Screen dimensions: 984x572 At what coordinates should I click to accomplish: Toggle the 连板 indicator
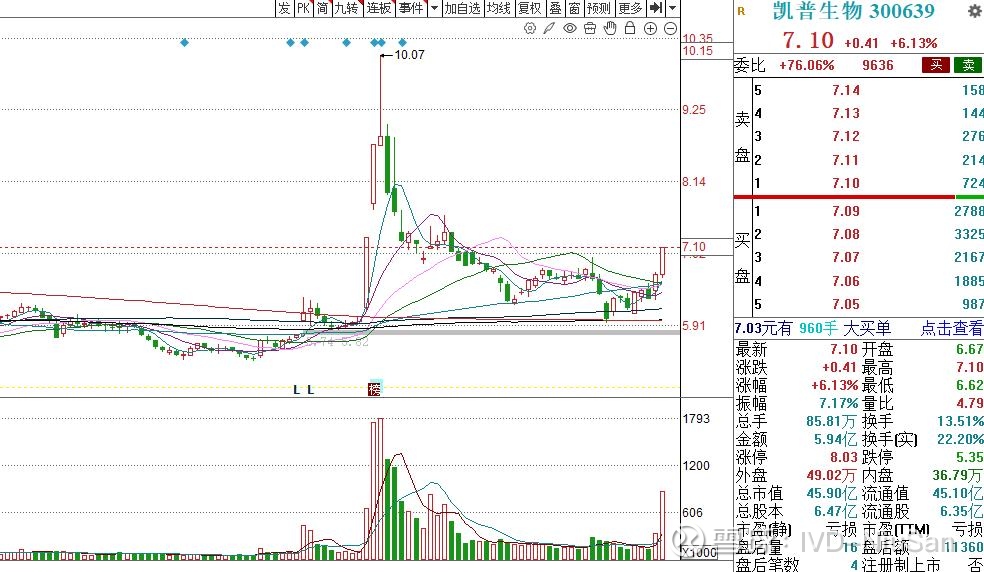tap(379, 8)
